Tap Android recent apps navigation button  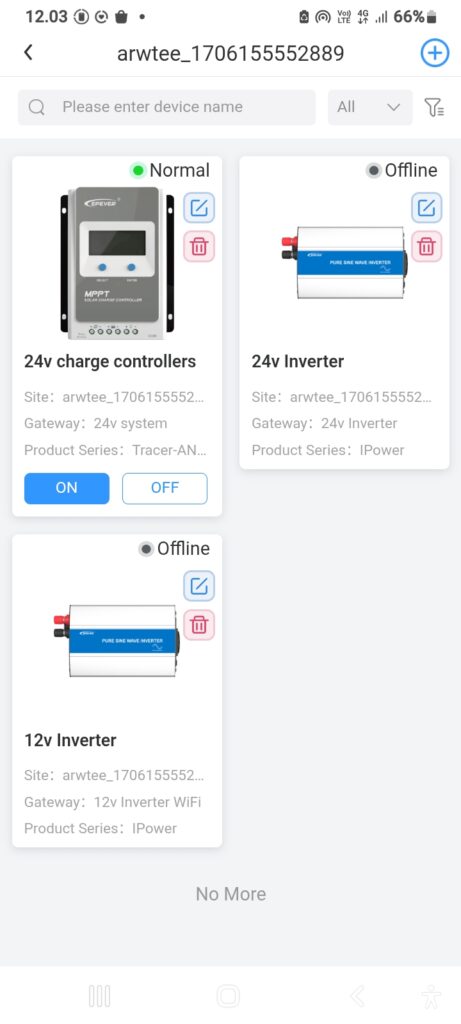point(99,996)
